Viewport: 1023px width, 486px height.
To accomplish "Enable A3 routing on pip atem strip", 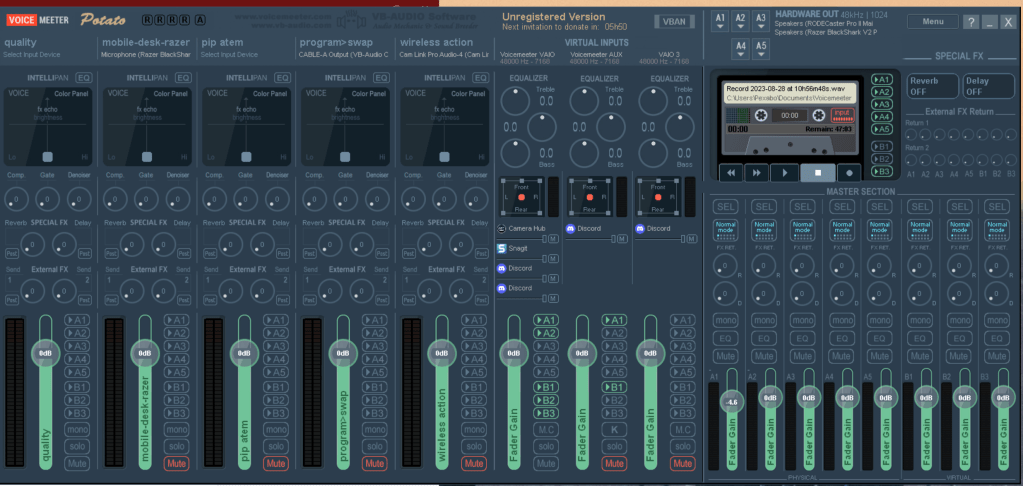I will click(276, 346).
